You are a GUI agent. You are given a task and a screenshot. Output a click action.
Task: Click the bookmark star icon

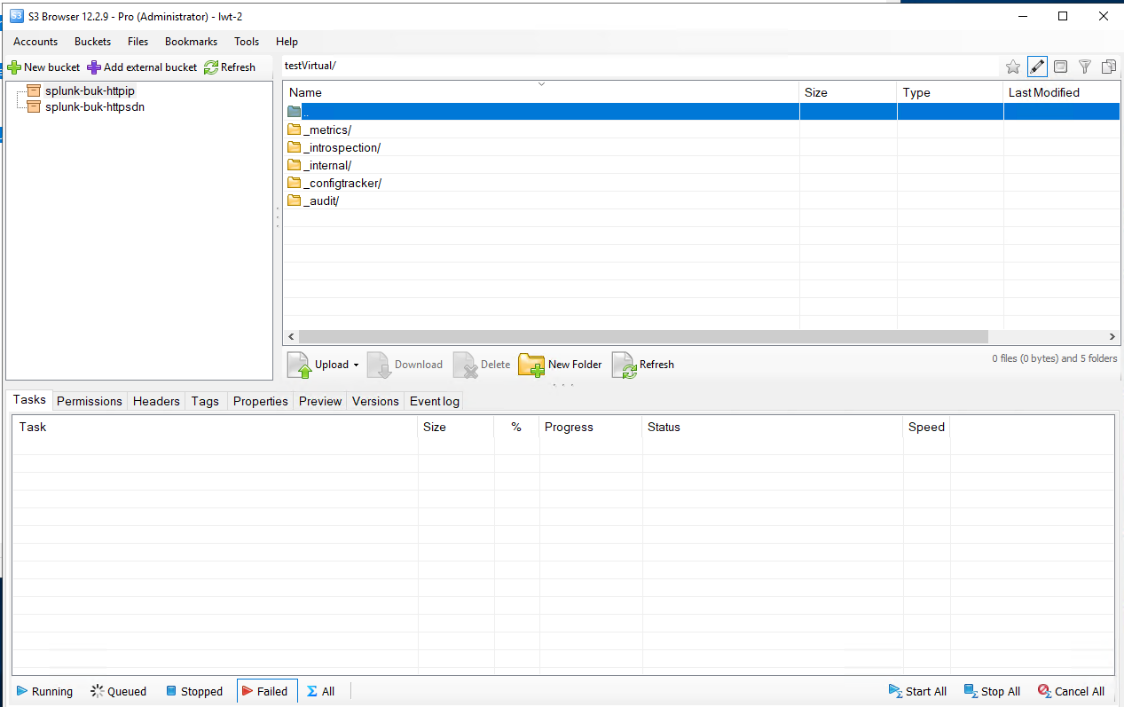click(x=1013, y=67)
